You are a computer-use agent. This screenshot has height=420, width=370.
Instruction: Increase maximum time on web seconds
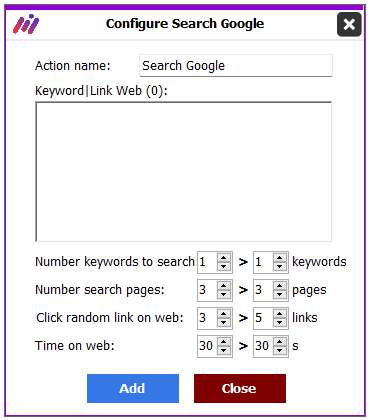[280, 342]
